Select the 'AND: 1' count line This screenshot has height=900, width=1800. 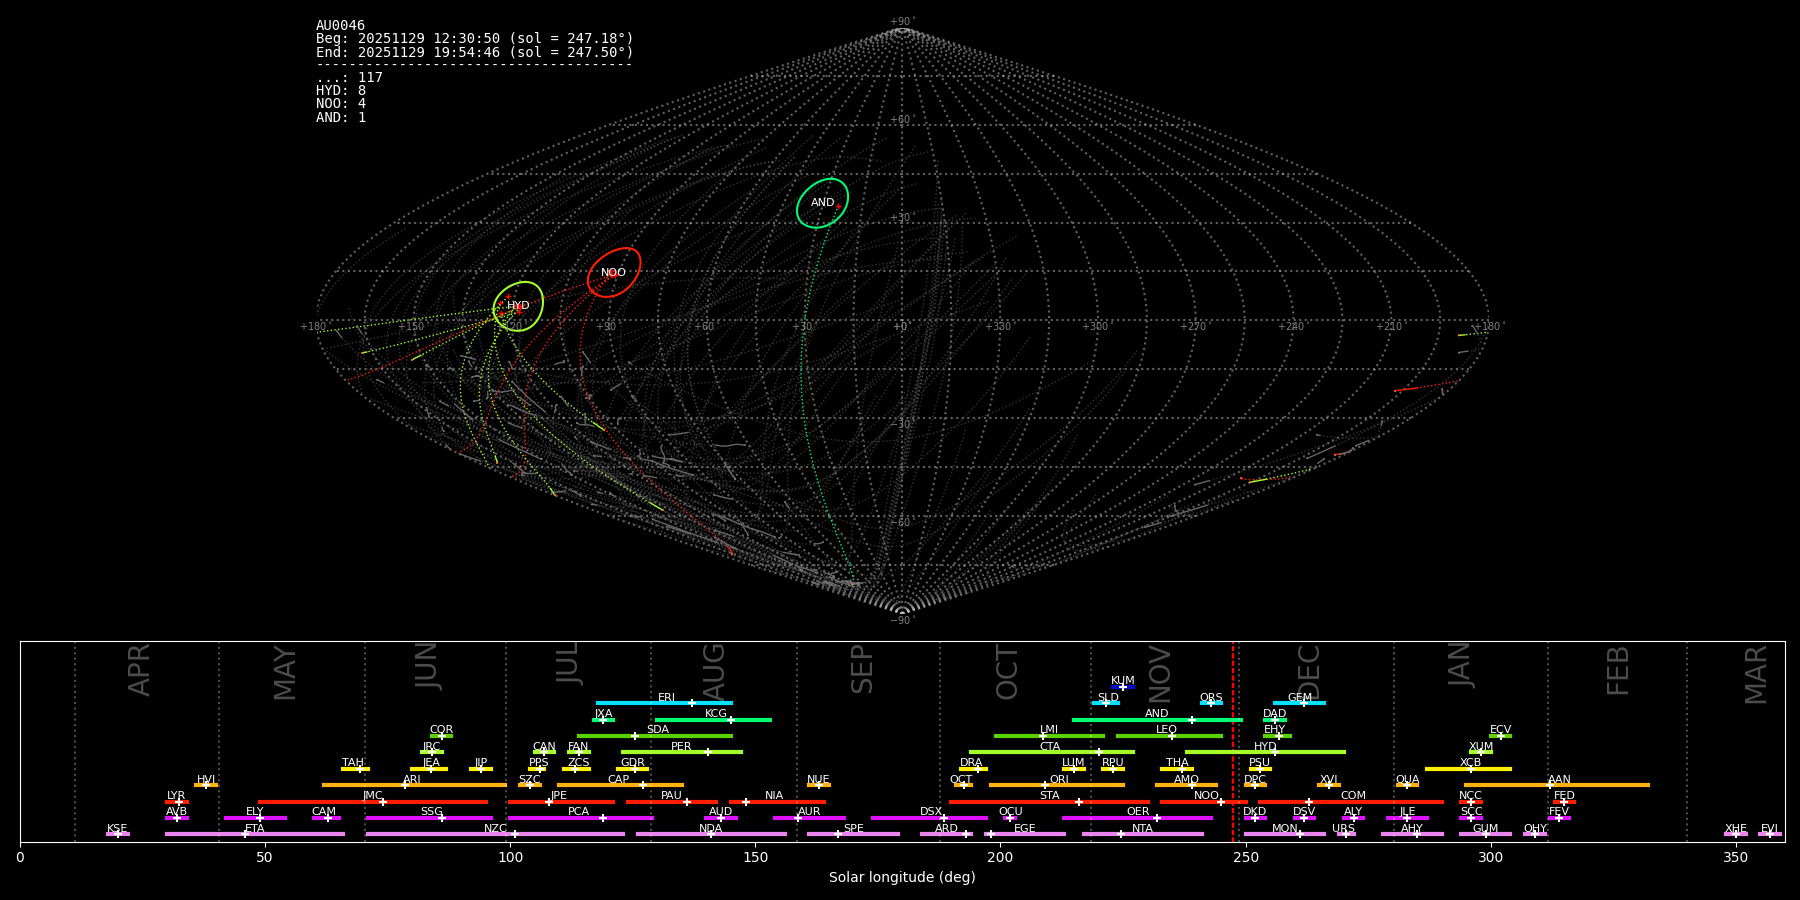click(x=341, y=118)
